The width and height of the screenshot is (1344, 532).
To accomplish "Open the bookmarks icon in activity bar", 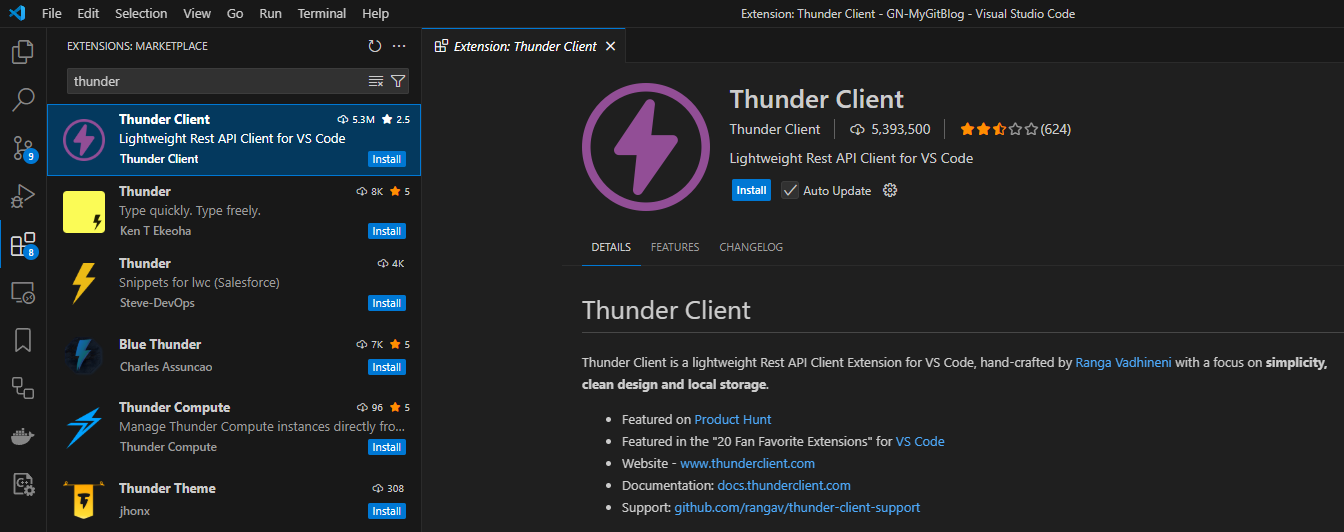I will click(23, 340).
